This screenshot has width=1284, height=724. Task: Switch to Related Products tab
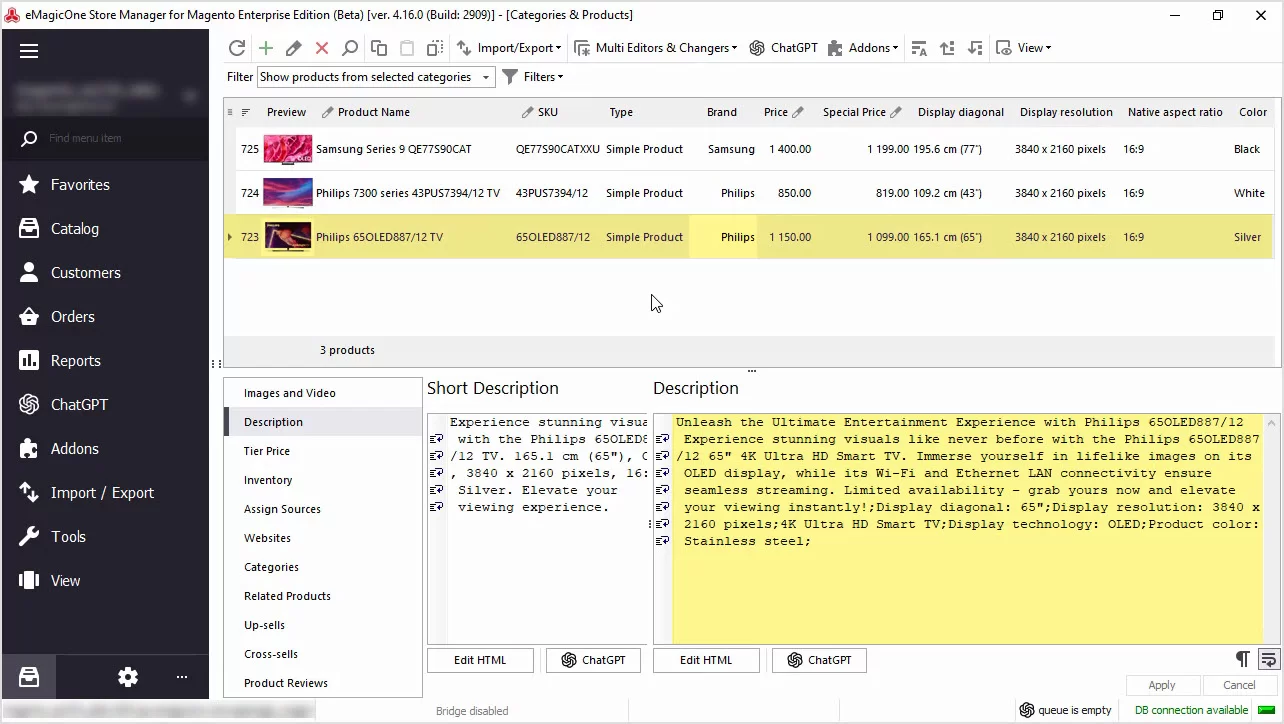click(323, 596)
